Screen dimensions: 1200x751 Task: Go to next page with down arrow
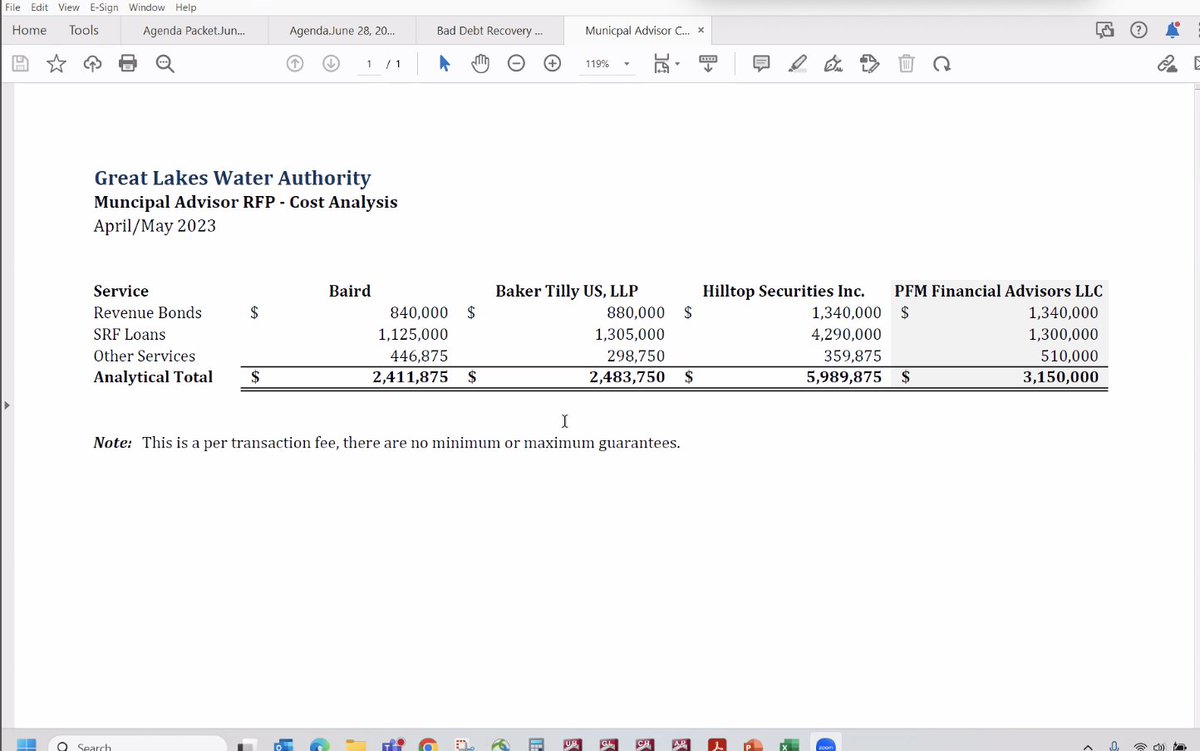tap(332, 64)
